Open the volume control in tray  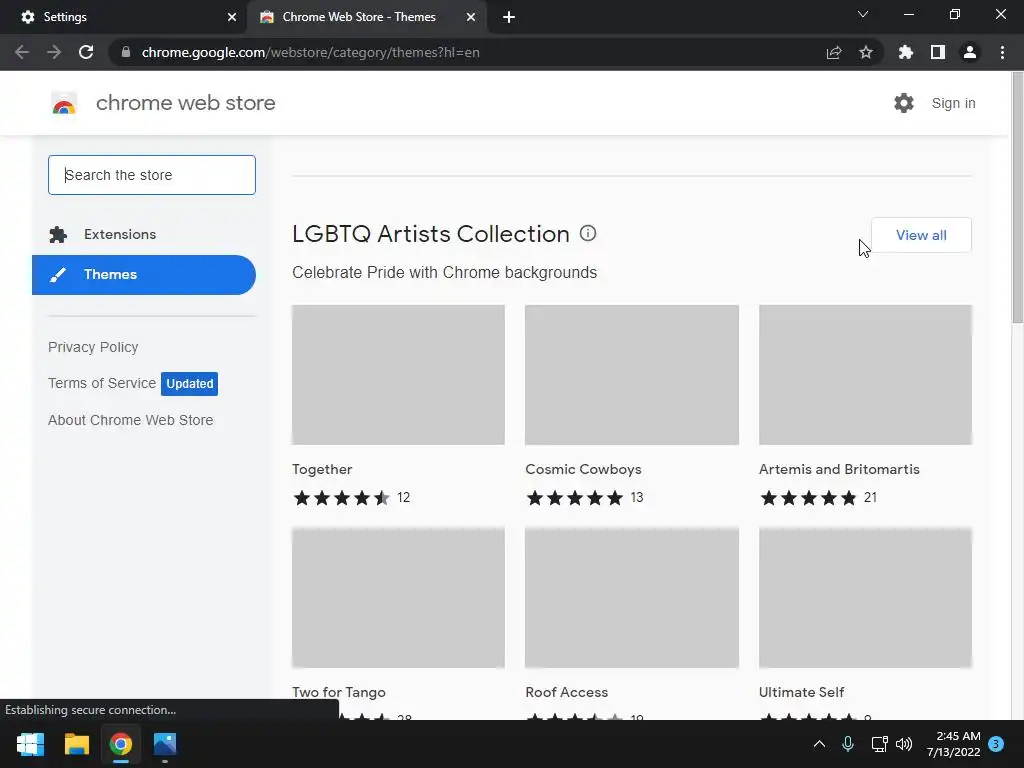pos(904,744)
